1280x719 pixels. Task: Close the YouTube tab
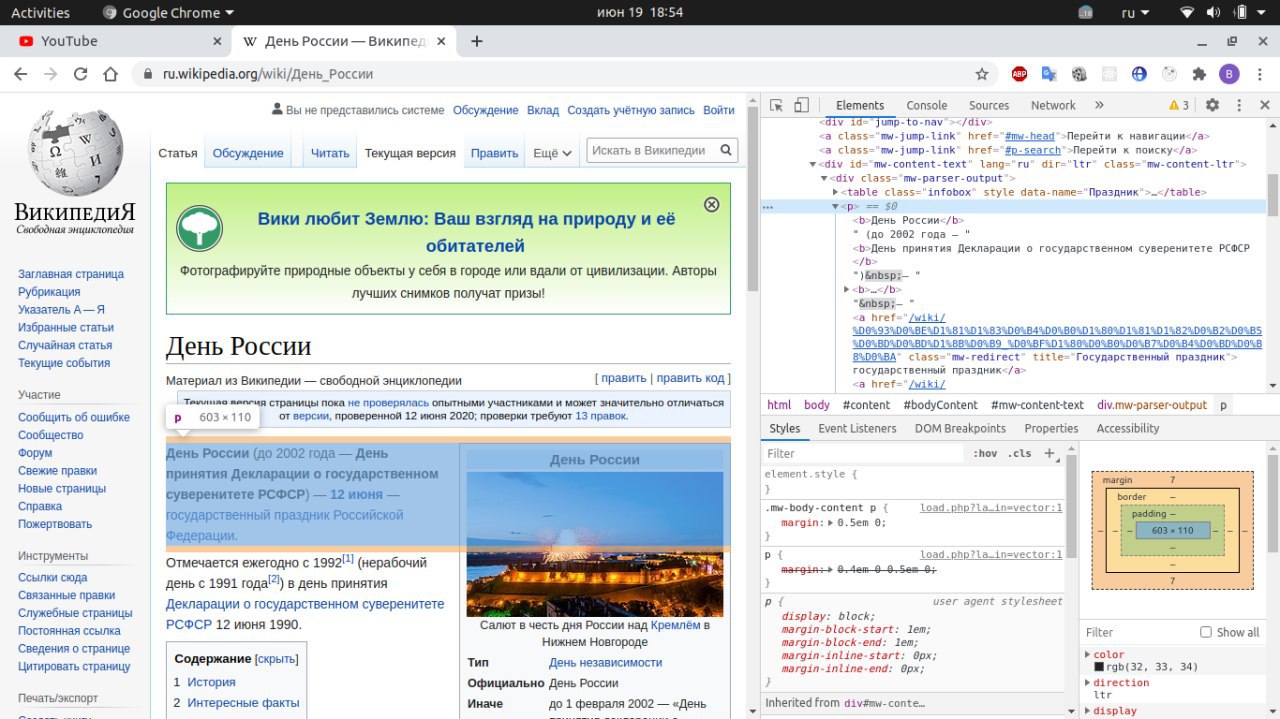tap(217, 41)
